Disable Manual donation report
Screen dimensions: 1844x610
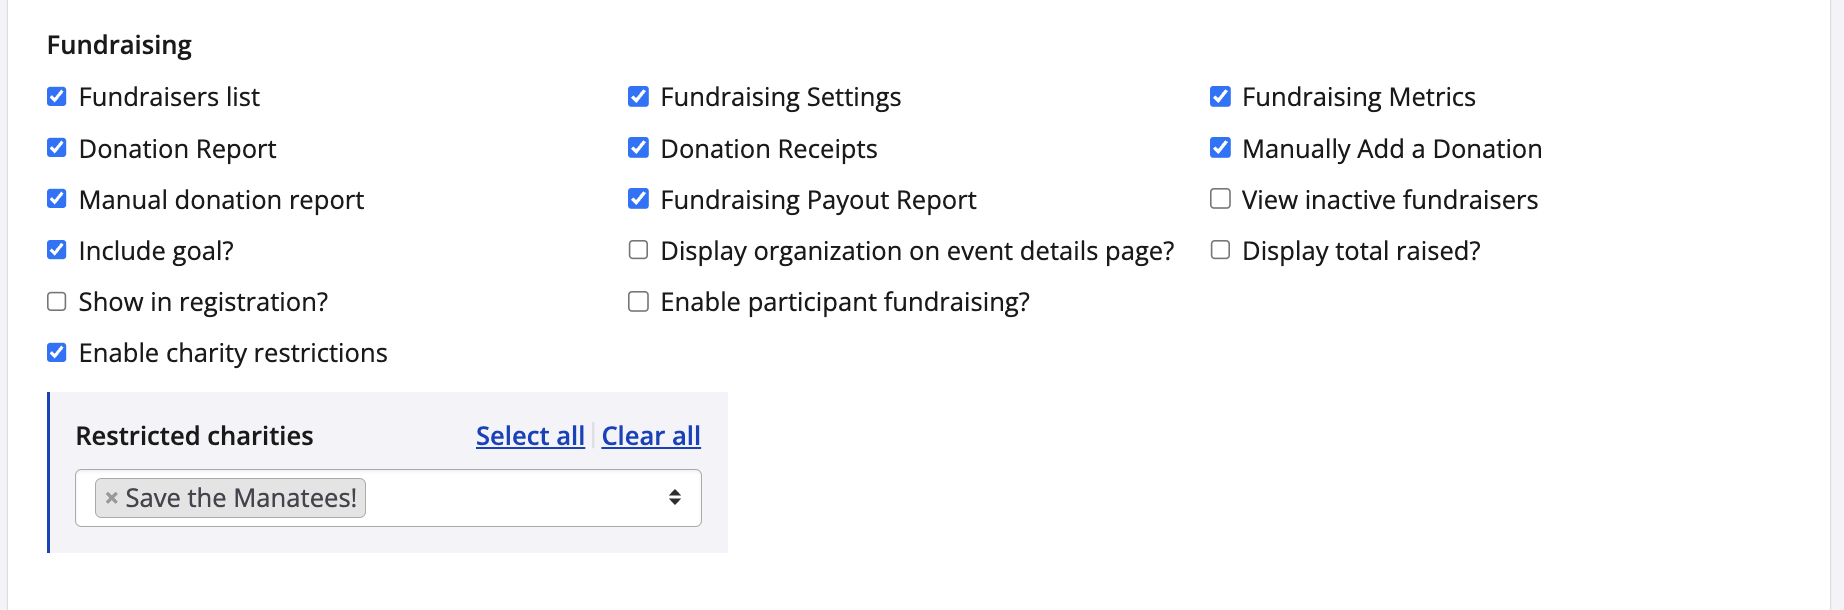click(x=57, y=199)
